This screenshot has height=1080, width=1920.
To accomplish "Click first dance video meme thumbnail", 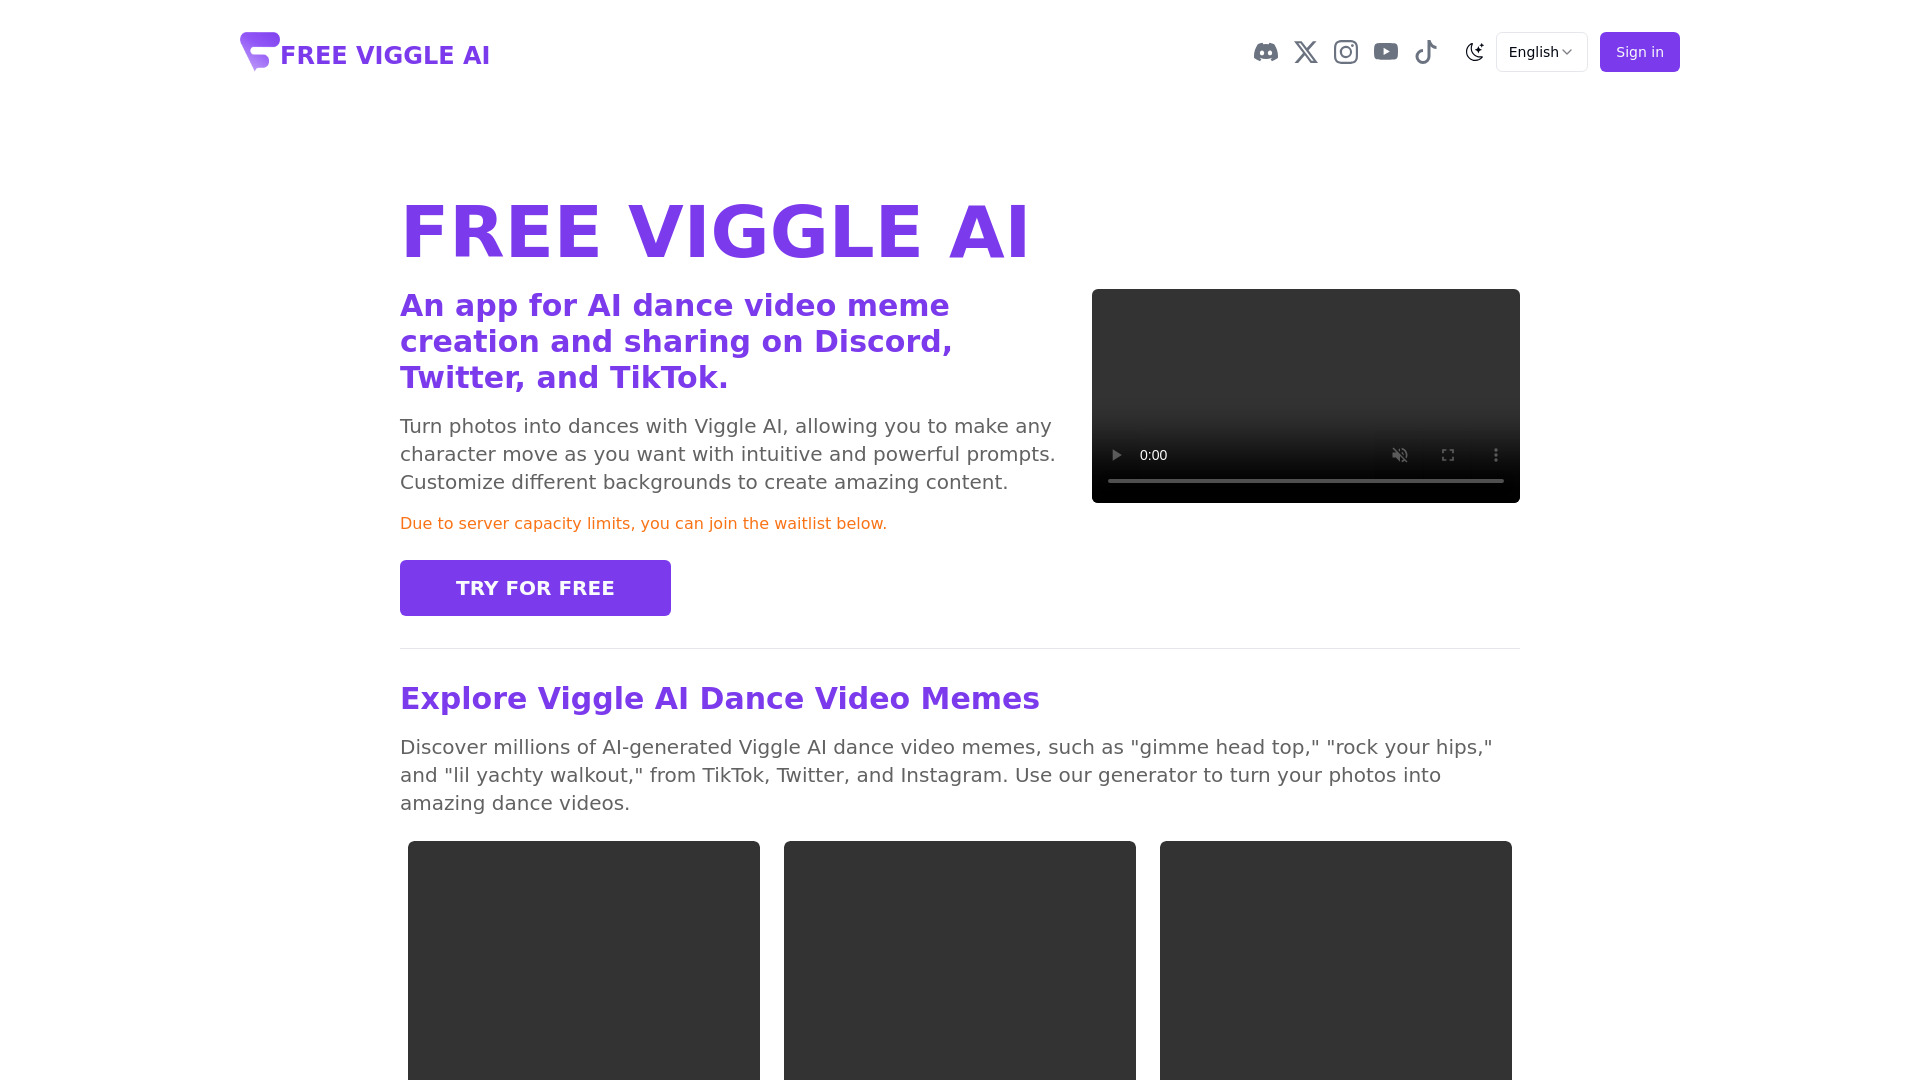I will tap(583, 960).
